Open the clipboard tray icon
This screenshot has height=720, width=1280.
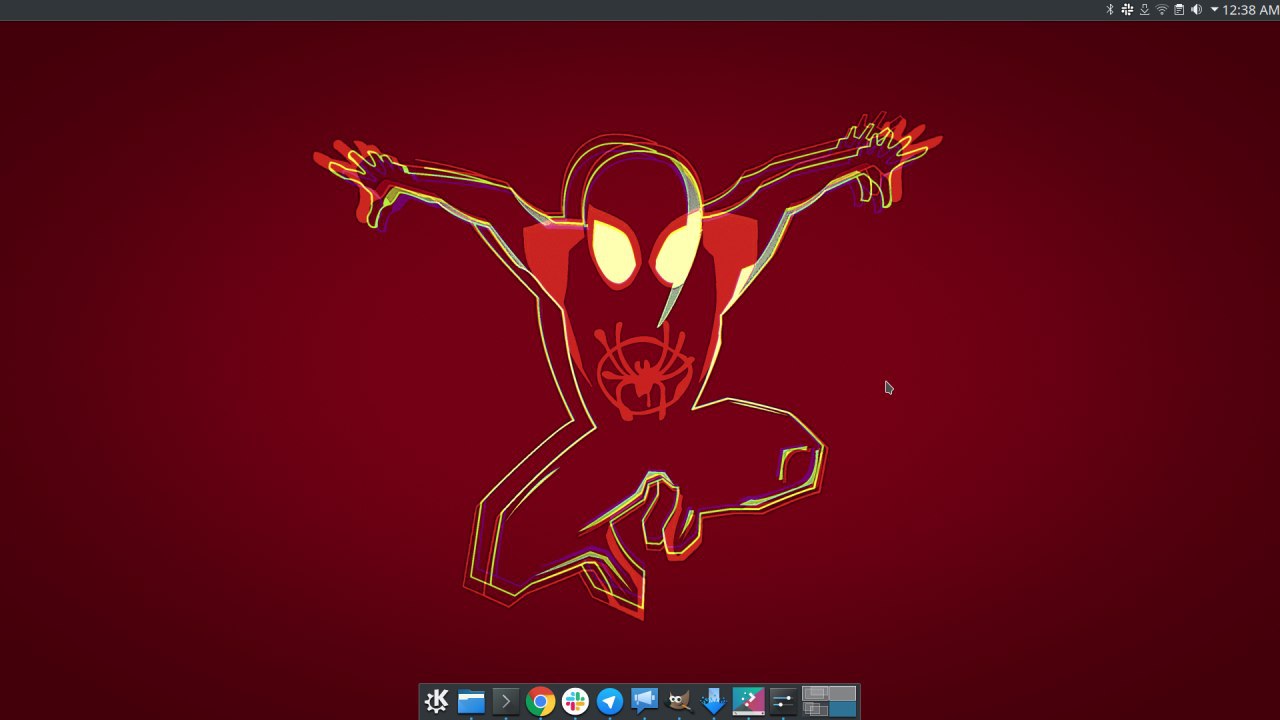tap(1179, 10)
